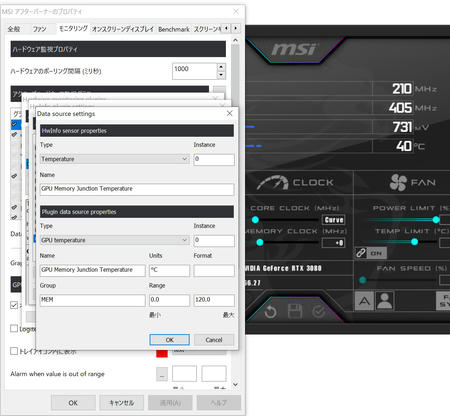Toggle the link icon beside ON
Image resolution: width=450 pixels, height=416 pixels.
point(361,253)
